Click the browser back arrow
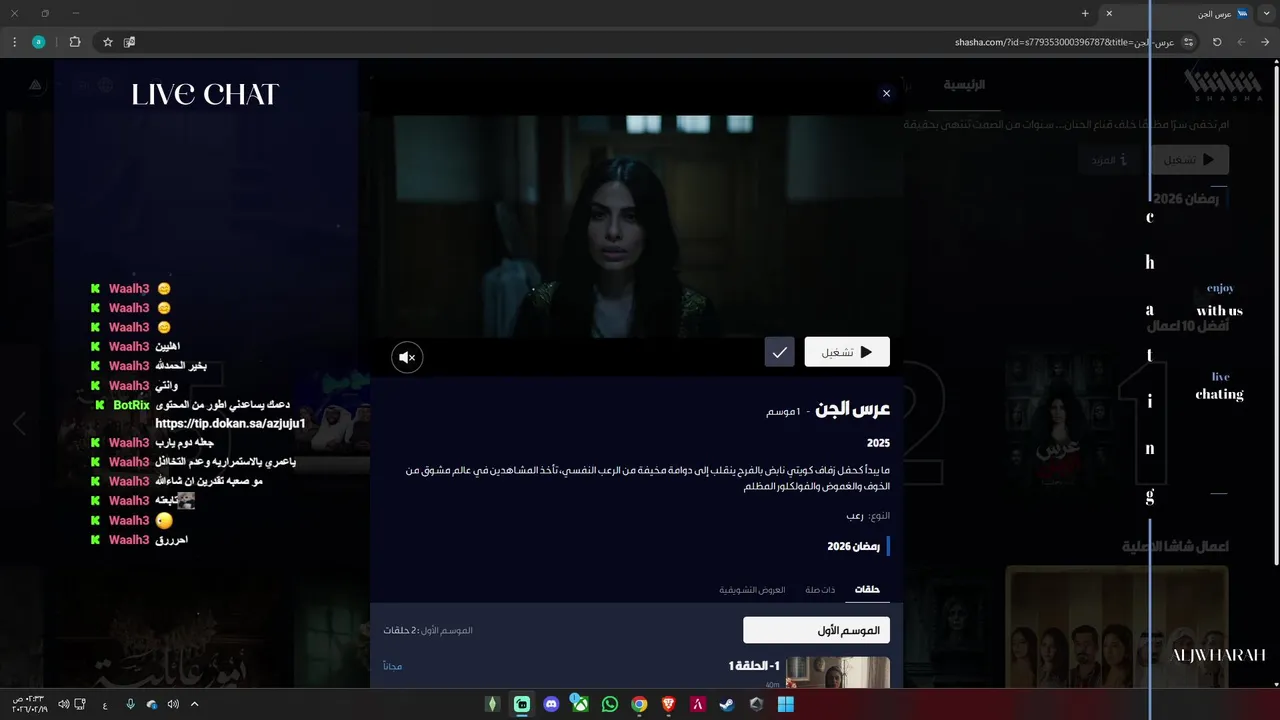Viewport: 1280px width, 720px height. coord(1265,42)
